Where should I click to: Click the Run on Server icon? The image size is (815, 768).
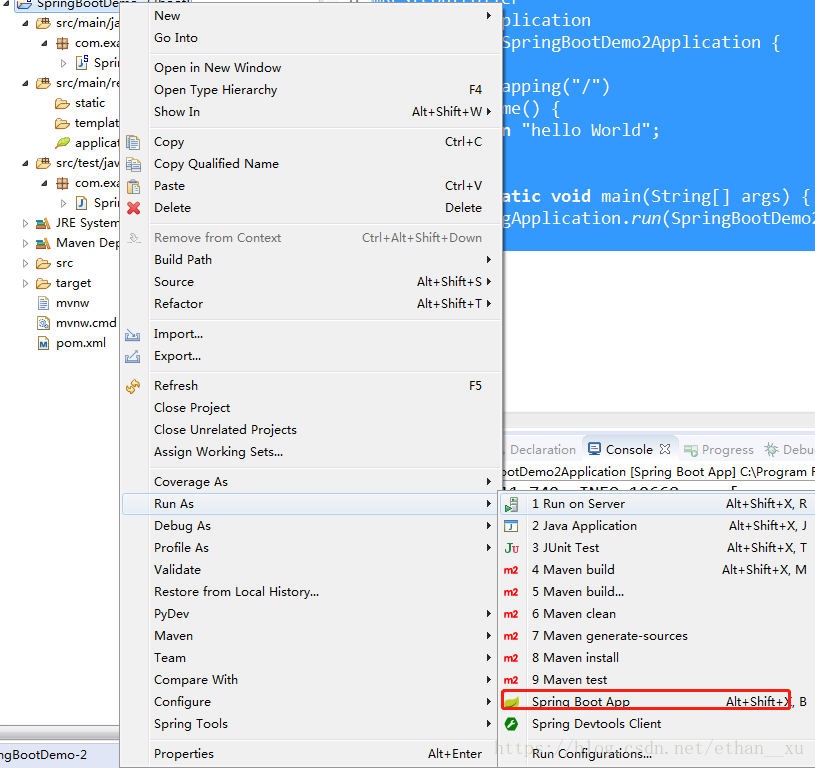[511, 504]
